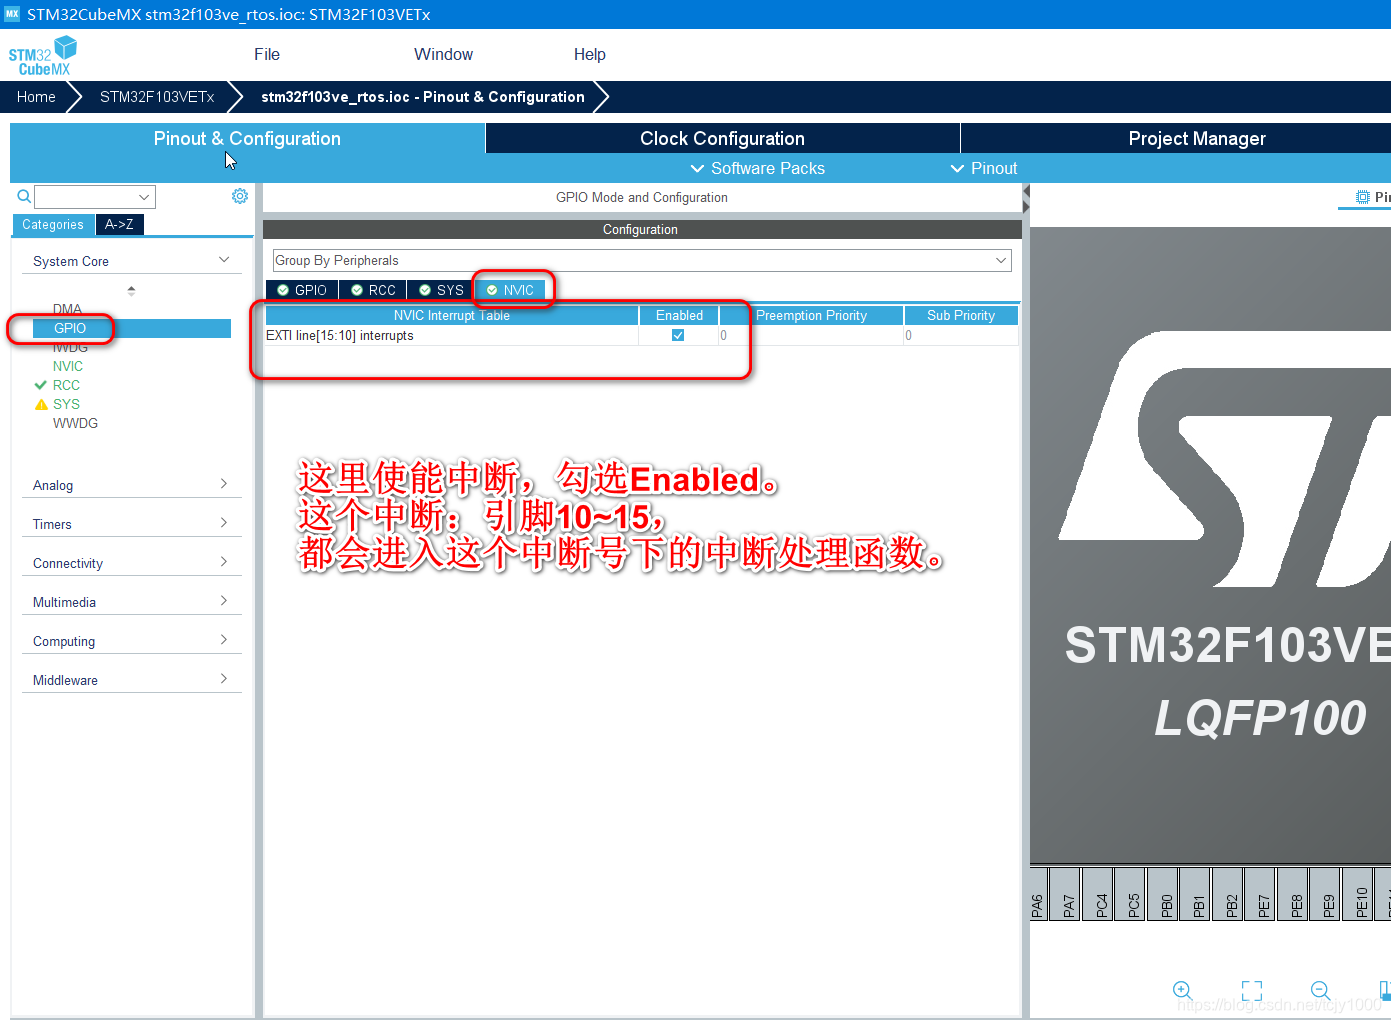Viewport: 1391px width, 1023px height.
Task: Open the settings gear icon
Action: point(240,196)
